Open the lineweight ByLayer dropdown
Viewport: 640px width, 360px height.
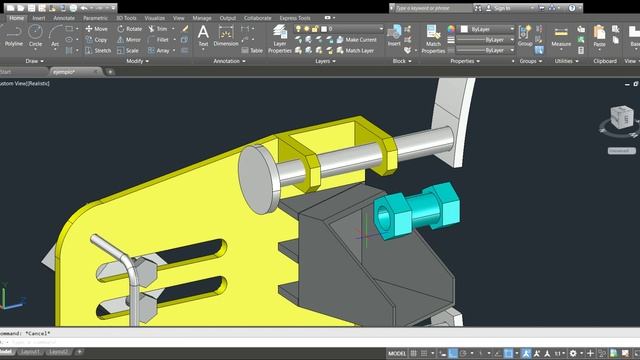pyautogui.click(x=486, y=40)
